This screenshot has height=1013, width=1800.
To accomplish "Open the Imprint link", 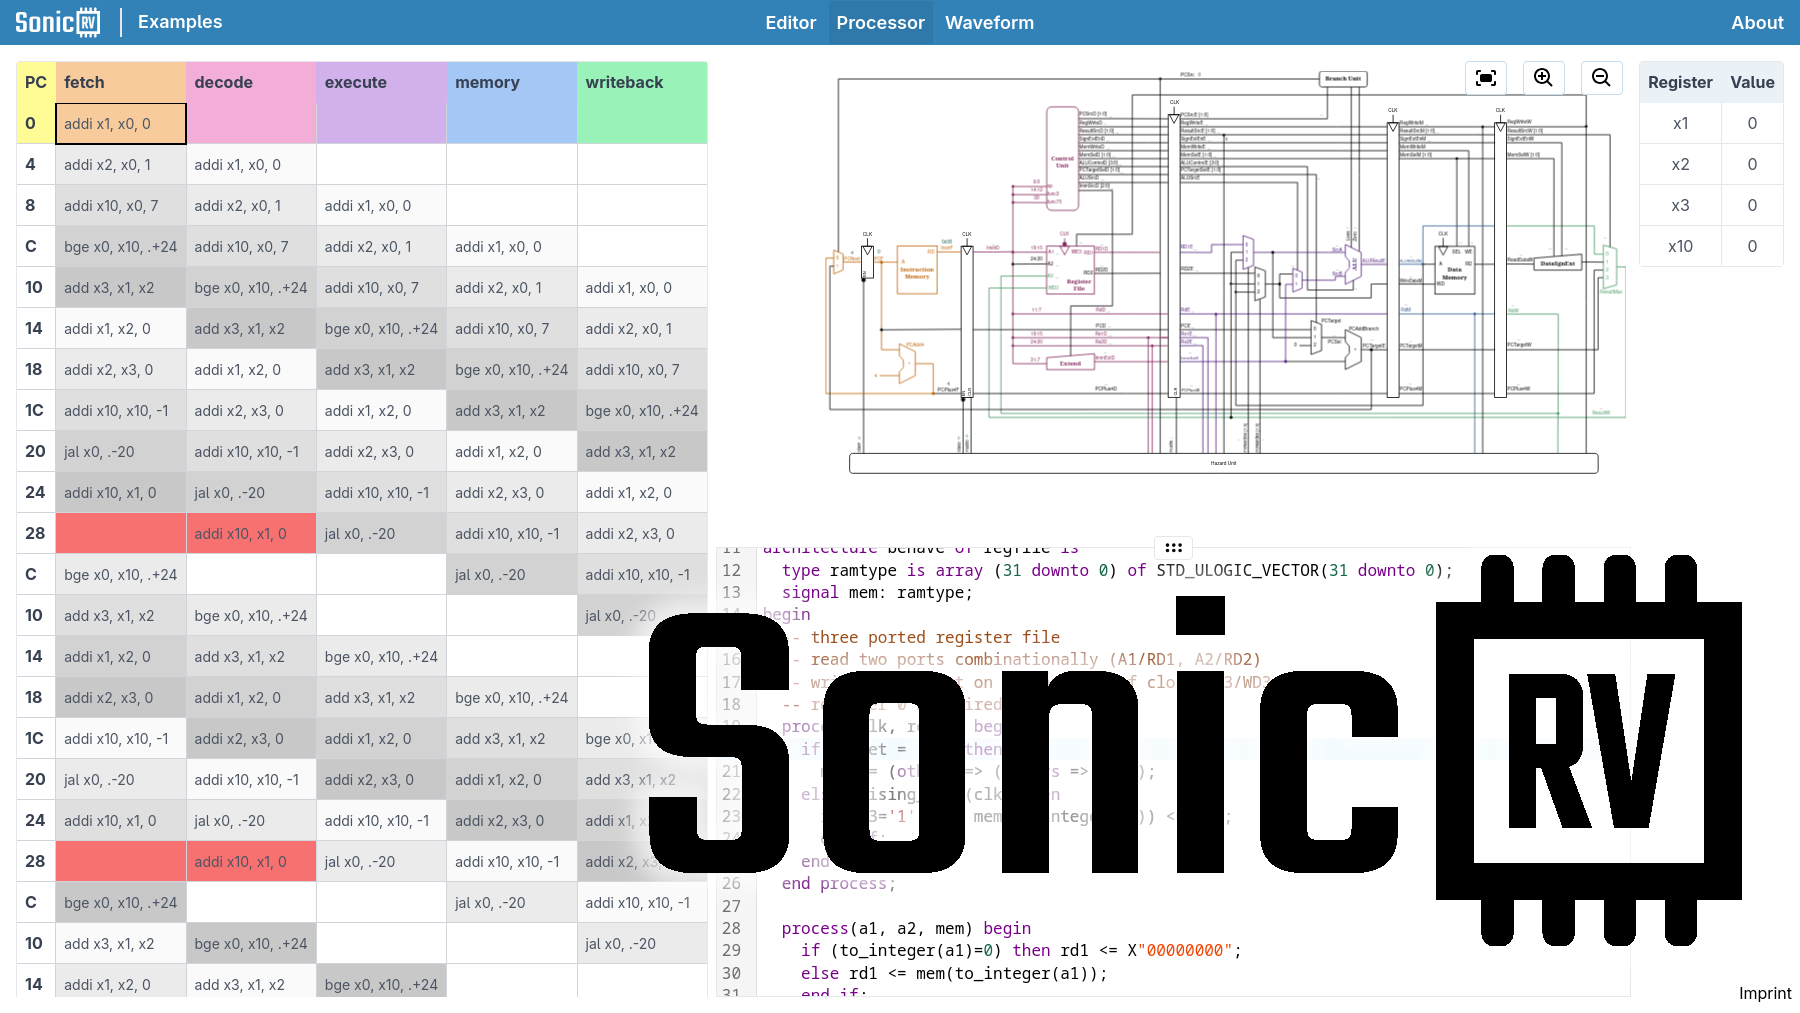I will (1764, 993).
